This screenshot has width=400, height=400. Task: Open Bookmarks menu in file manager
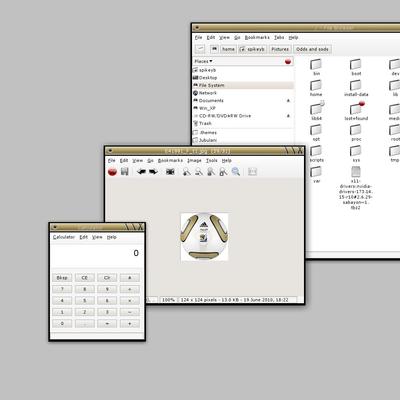click(x=257, y=37)
